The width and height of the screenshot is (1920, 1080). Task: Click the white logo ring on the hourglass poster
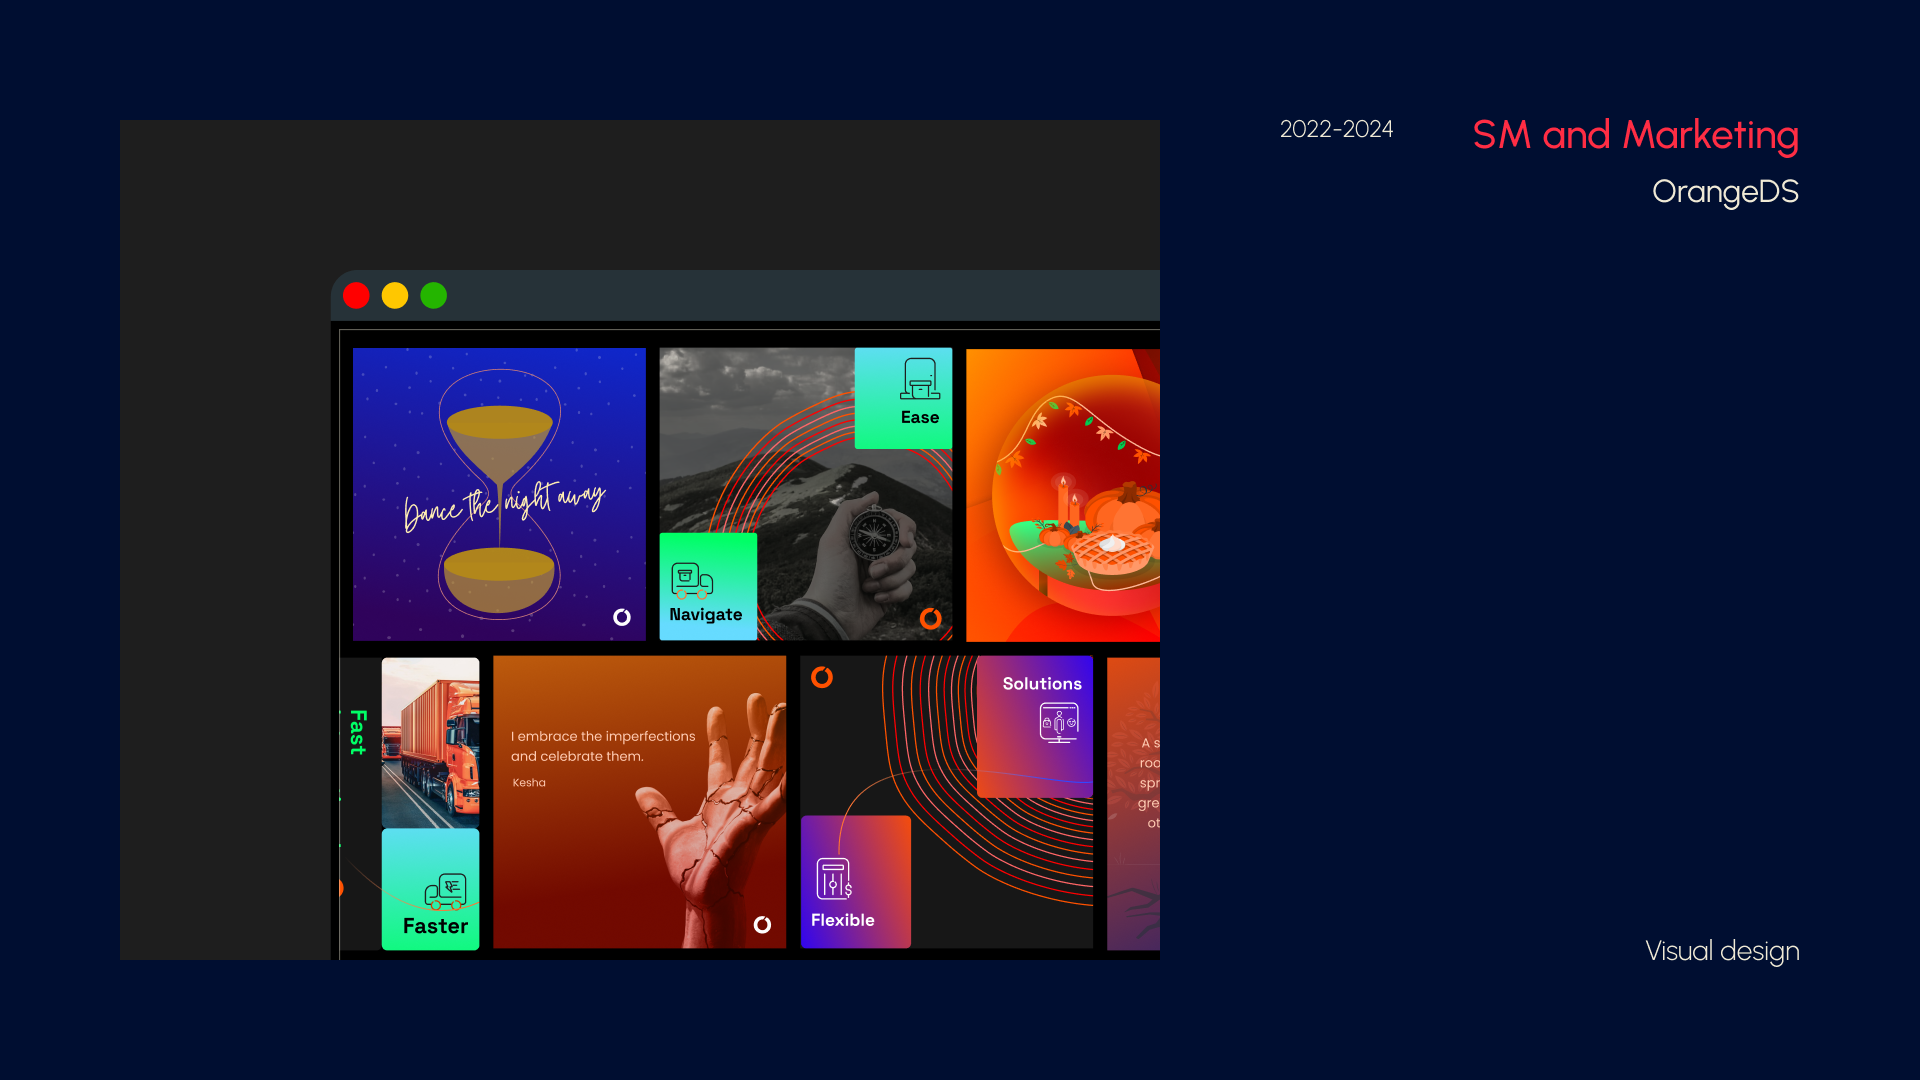622,617
